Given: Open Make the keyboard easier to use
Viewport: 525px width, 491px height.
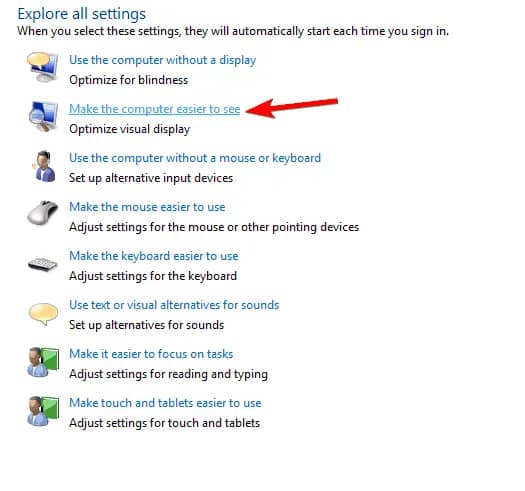Looking at the screenshot, I should (154, 256).
